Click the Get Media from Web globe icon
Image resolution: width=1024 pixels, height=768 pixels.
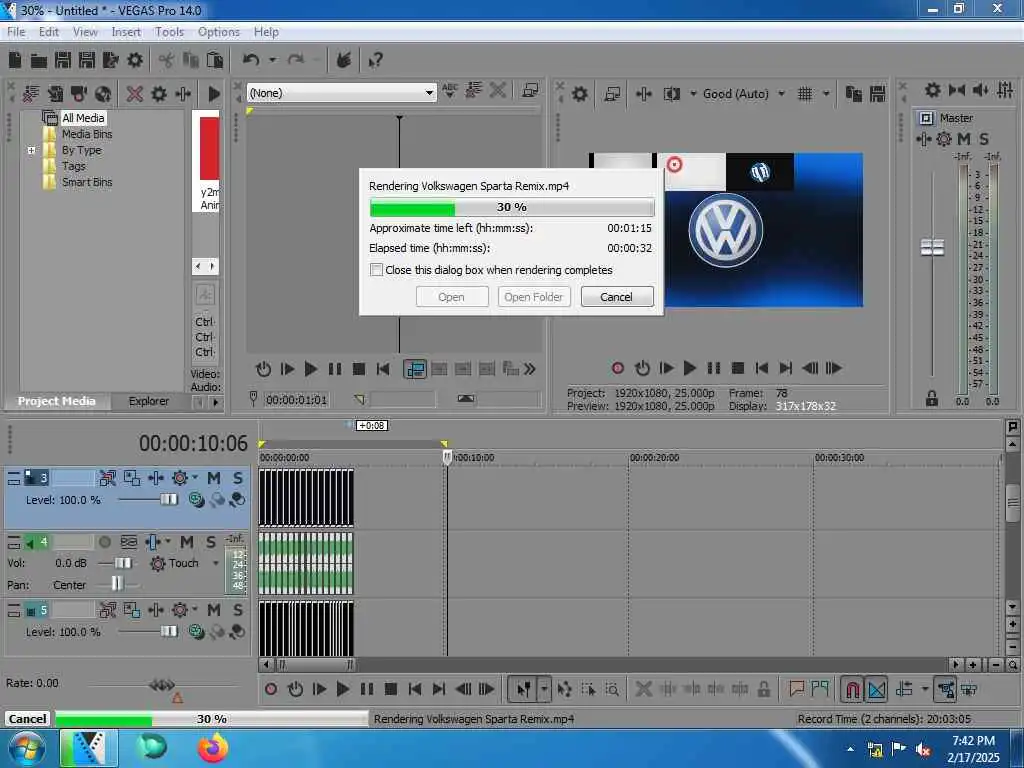click(103, 94)
